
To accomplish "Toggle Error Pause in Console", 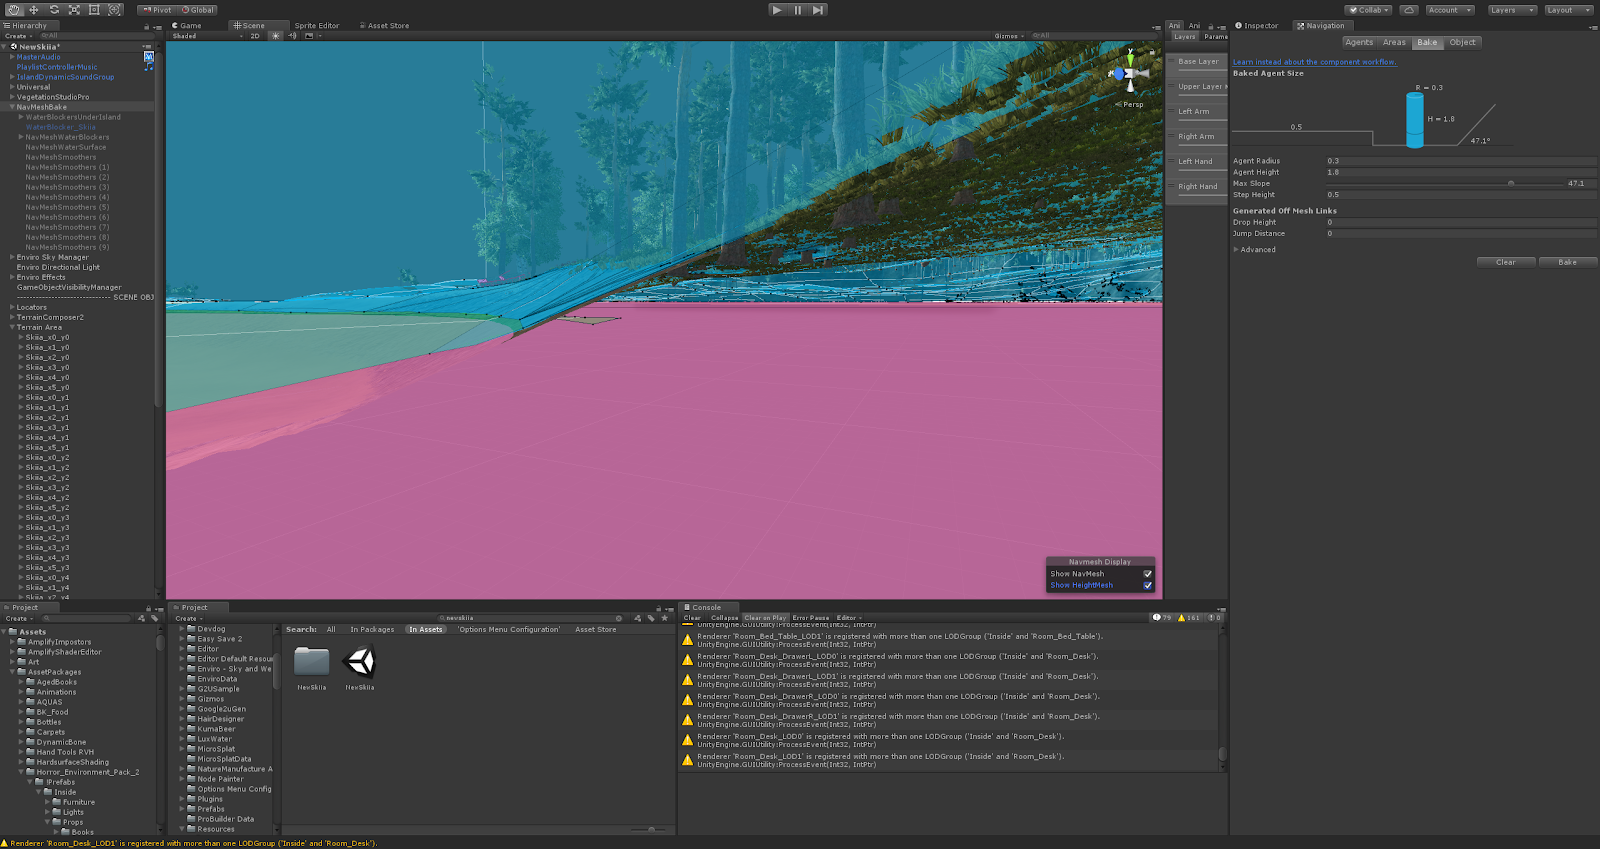I will [811, 618].
